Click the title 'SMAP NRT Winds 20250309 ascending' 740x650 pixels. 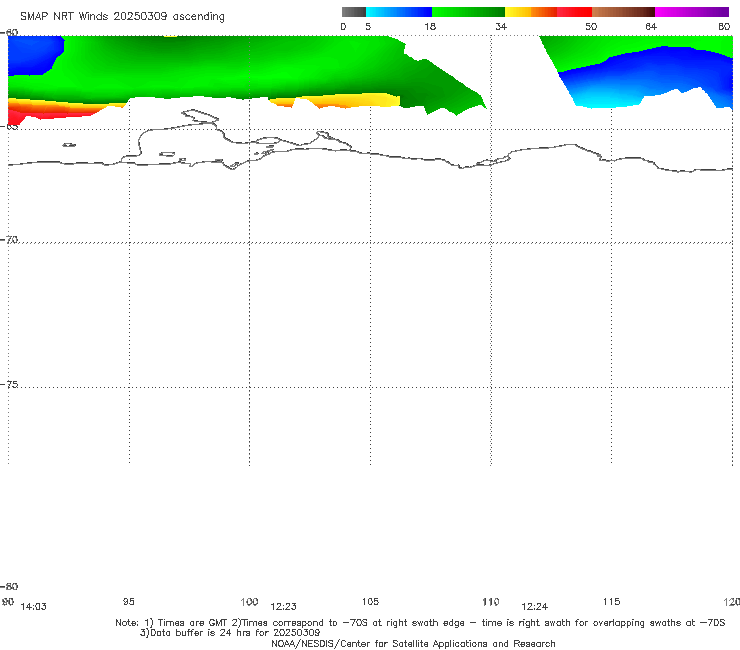click(x=122, y=16)
